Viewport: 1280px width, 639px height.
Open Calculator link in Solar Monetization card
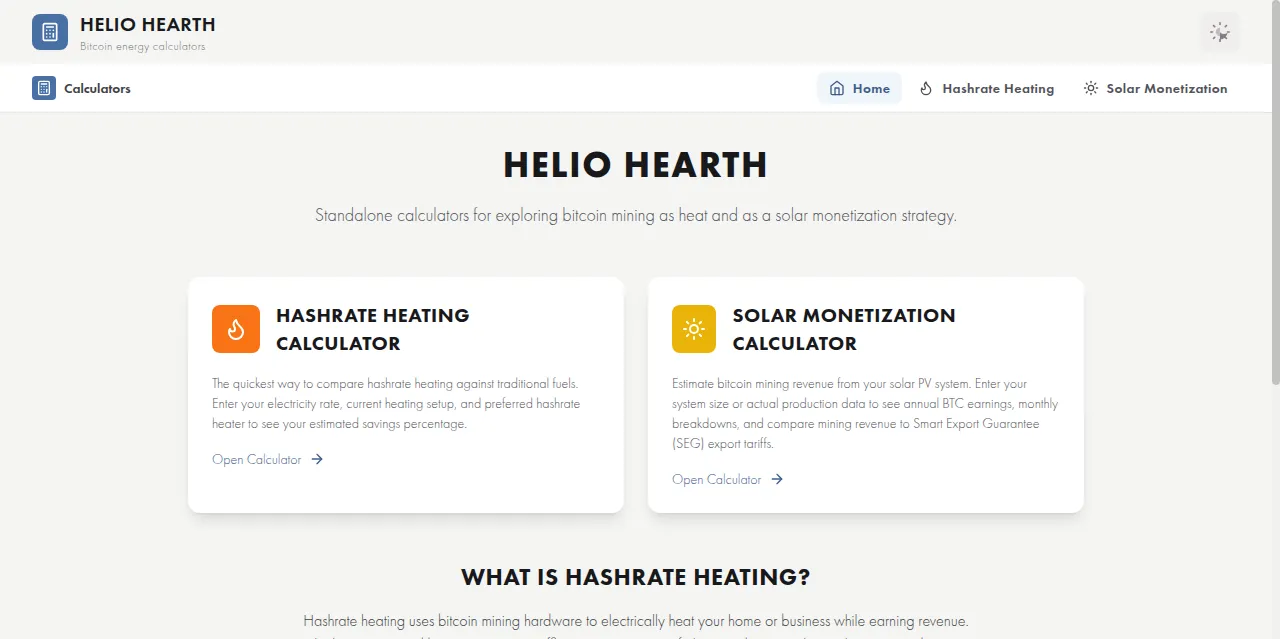(x=727, y=479)
